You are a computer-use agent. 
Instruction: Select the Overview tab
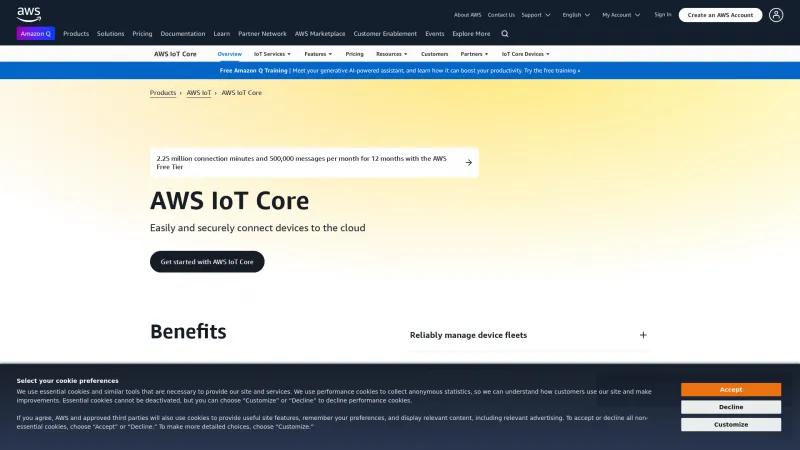click(x=230, y=54)
